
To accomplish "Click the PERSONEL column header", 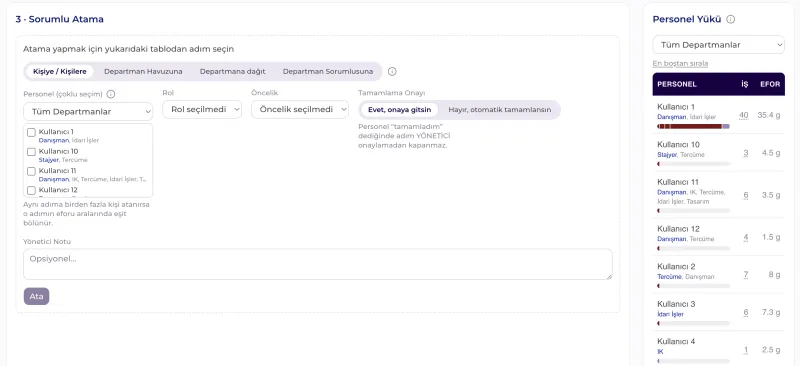I will pos(677,84).
